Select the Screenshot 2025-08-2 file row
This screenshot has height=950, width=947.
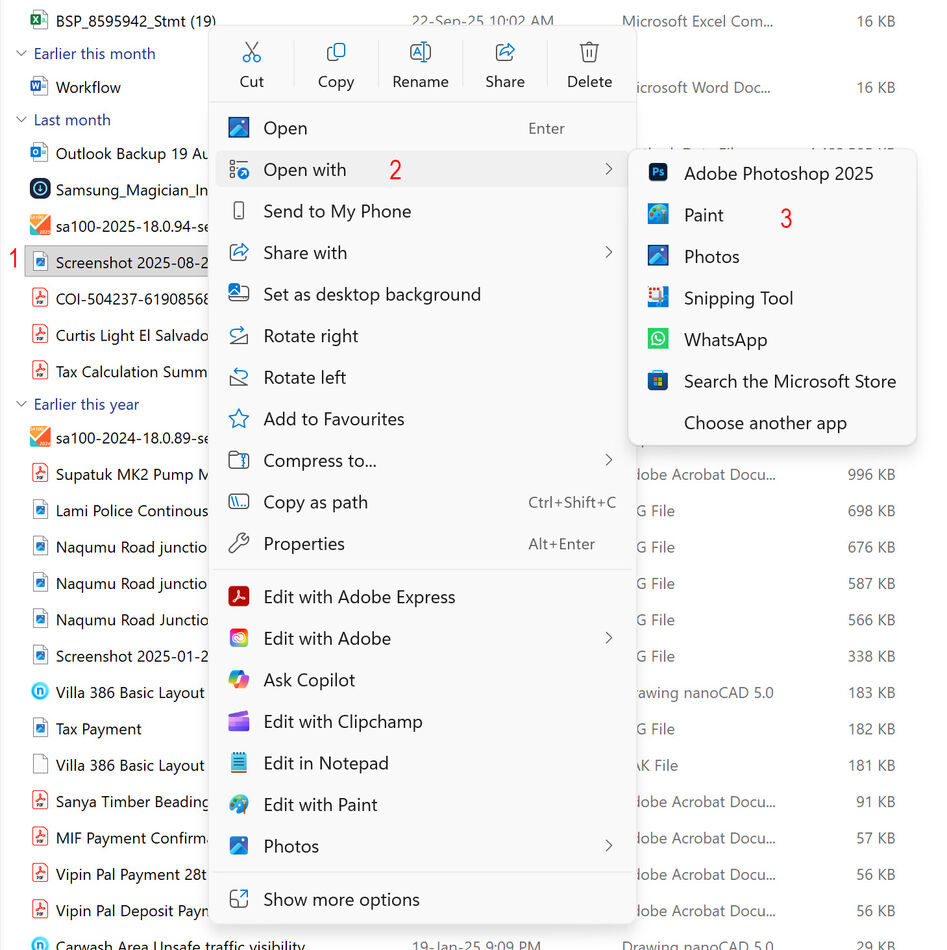point(117,262)
